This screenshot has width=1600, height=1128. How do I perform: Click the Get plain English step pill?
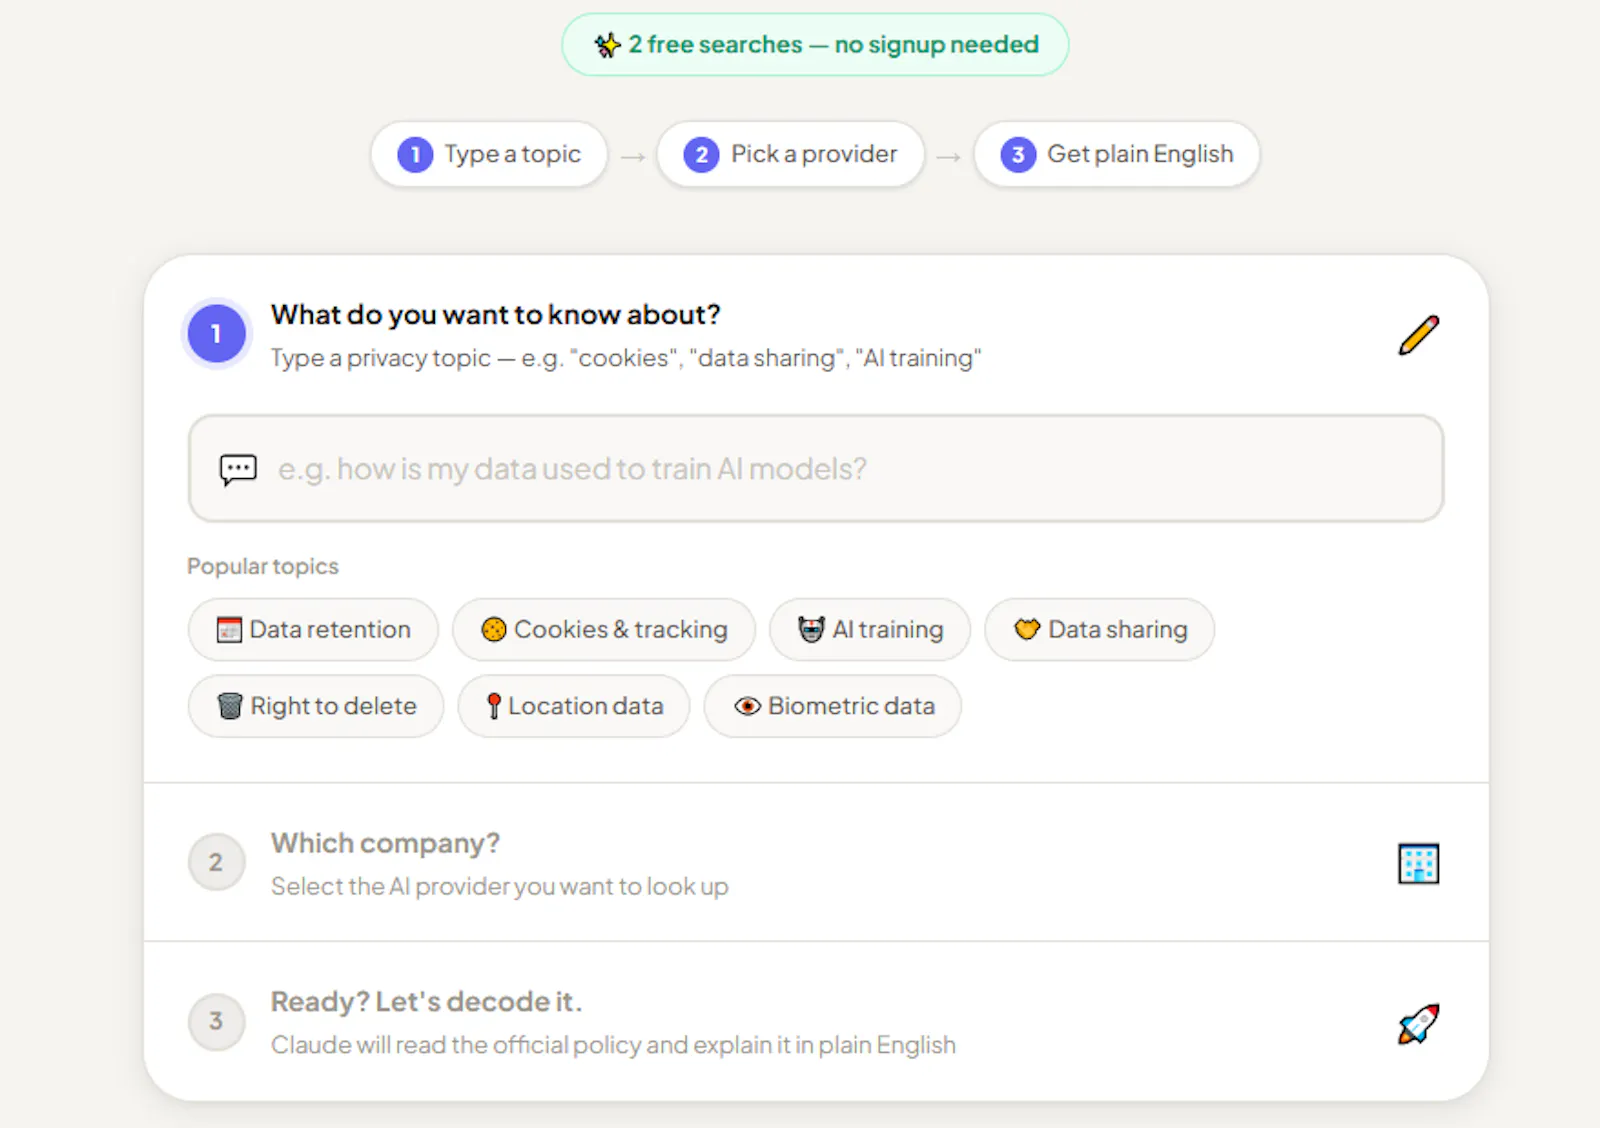click(x=1117, y=154)
